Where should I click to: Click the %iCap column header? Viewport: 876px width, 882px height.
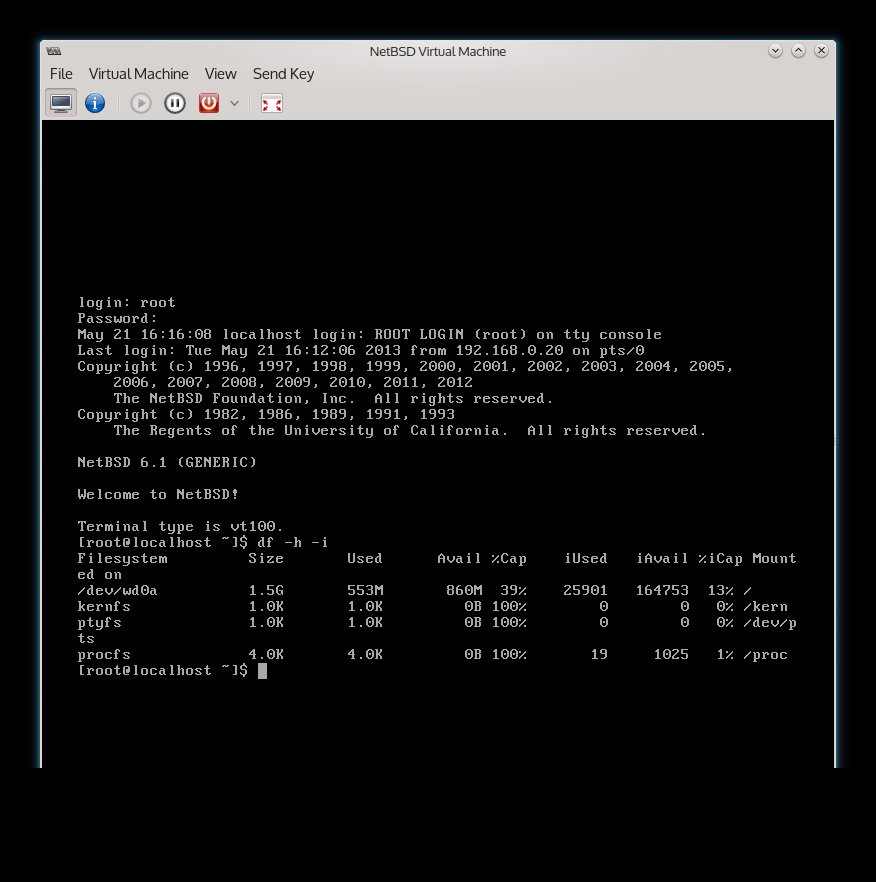click(720, 559)
